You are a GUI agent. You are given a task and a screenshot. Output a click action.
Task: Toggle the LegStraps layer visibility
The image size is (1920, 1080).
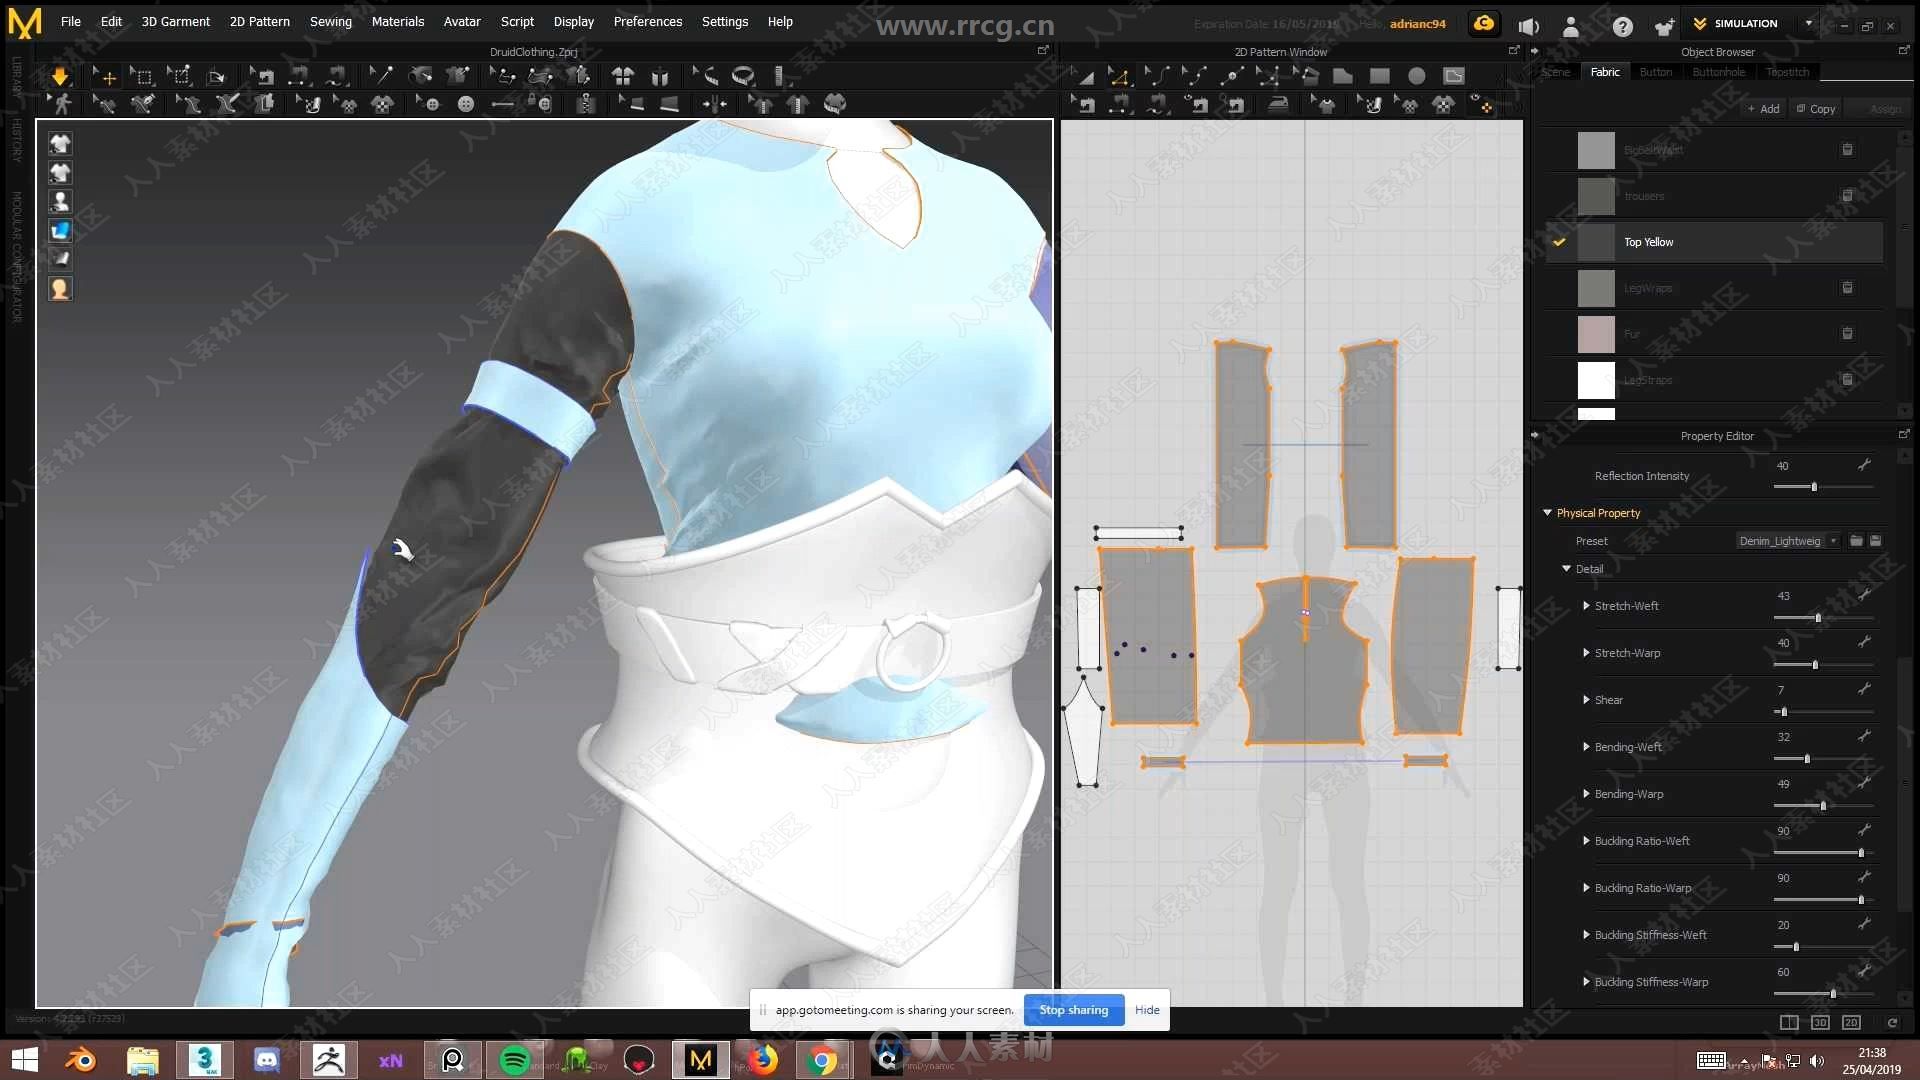point(1559,380)
